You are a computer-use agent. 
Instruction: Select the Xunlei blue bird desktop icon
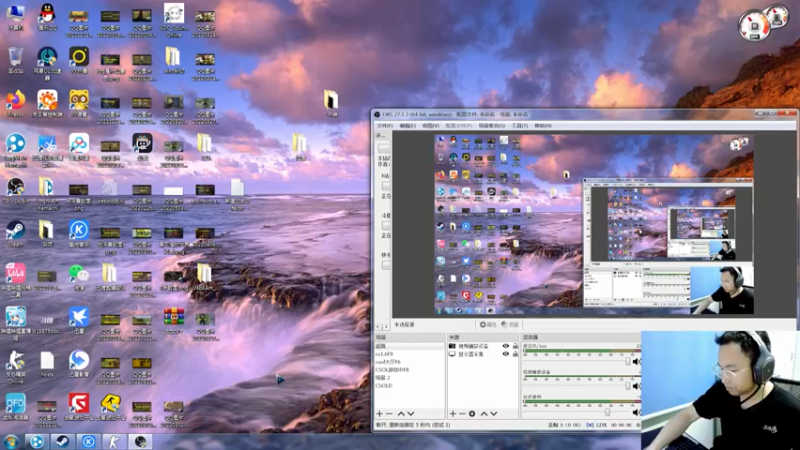[x=79, y=320]
